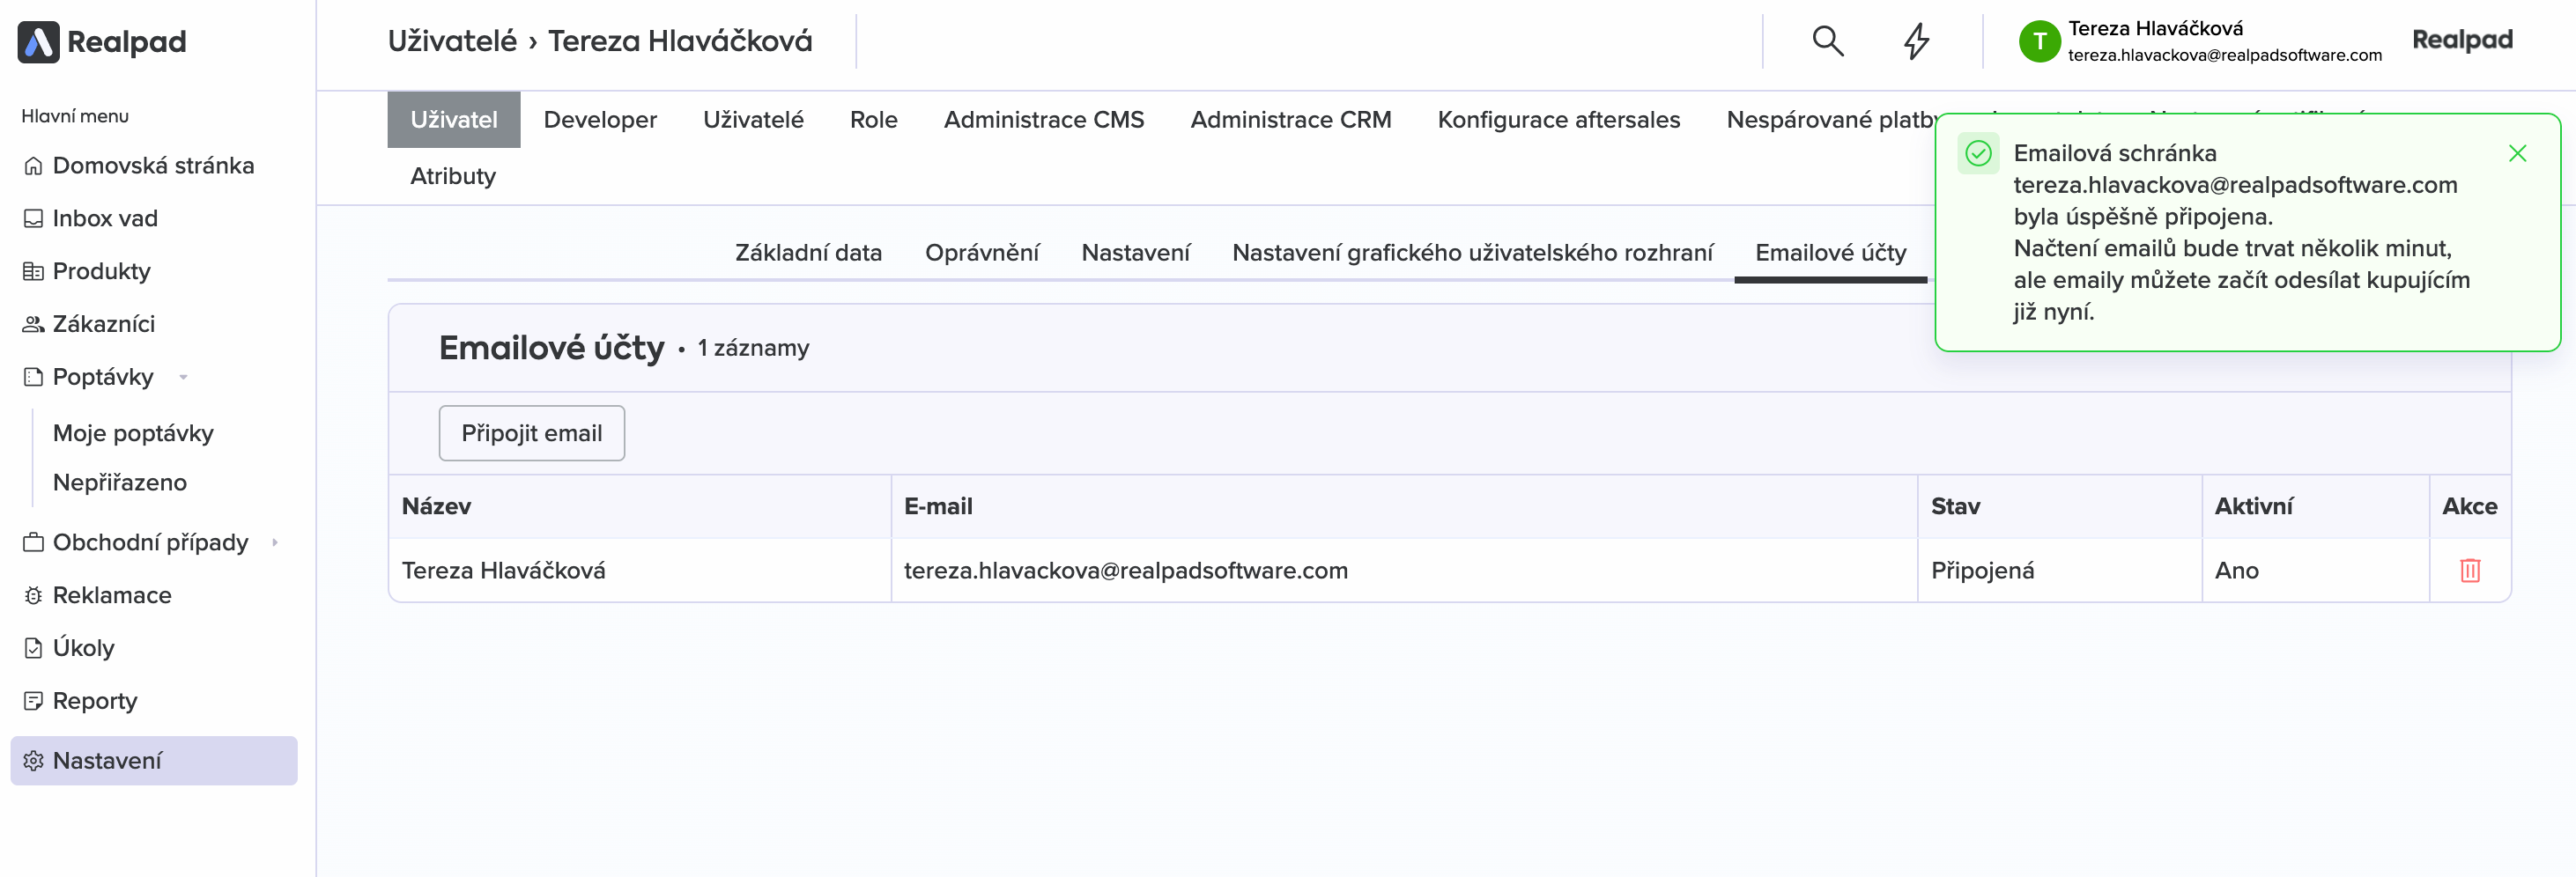
Task: Open the lightning bolt quick actions
Action: pos(1915,41)
